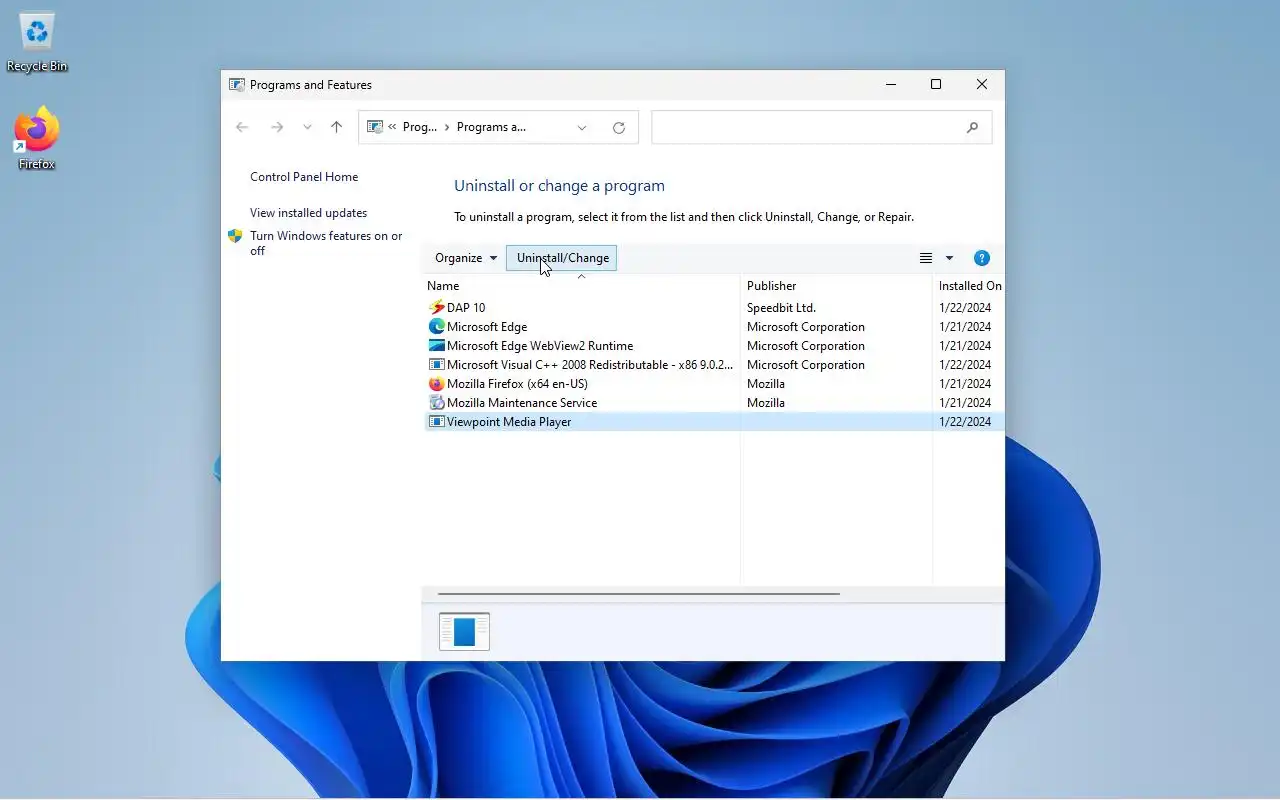Expand the address bar history dropdown
Image resolution: width=1280 pixels, height=800 pixels.
pyautogui.click(x=582, y=127)
